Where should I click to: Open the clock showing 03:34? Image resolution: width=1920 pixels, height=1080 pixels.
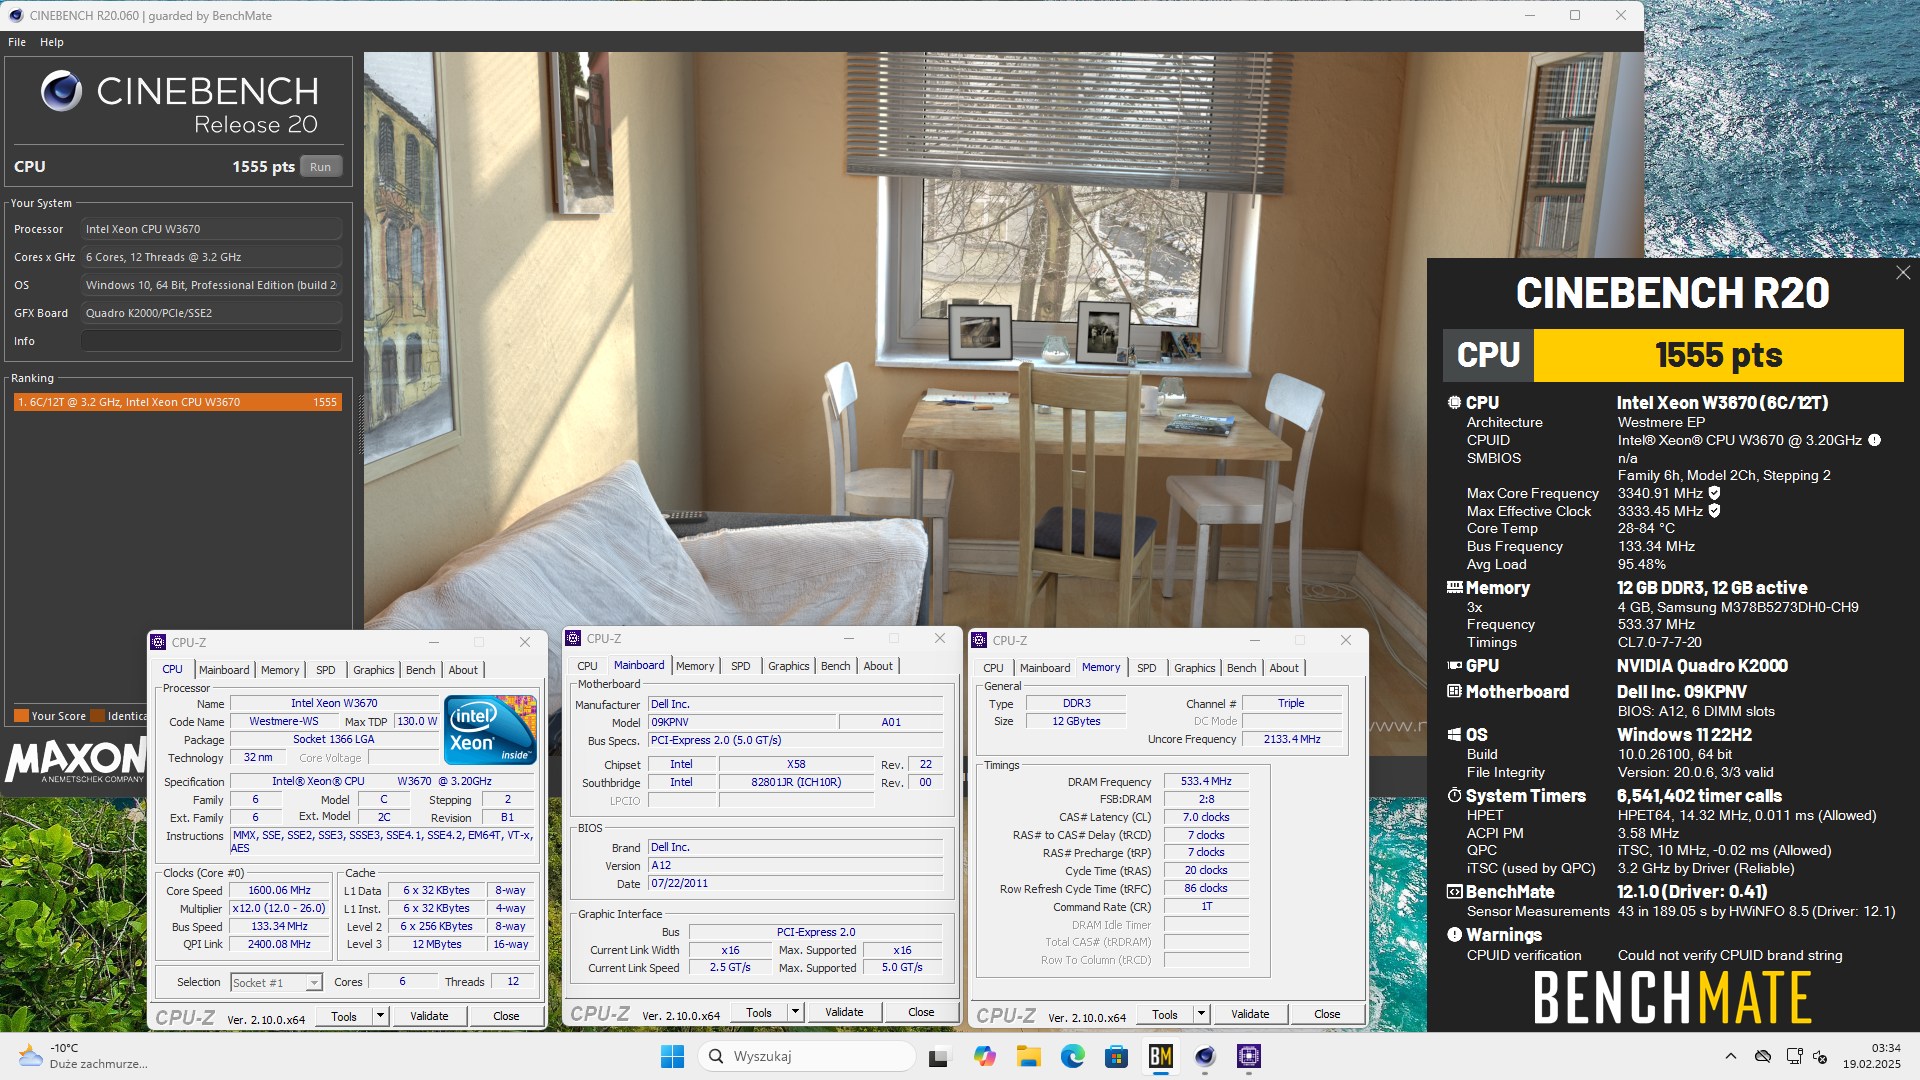coord(1872,1056)
